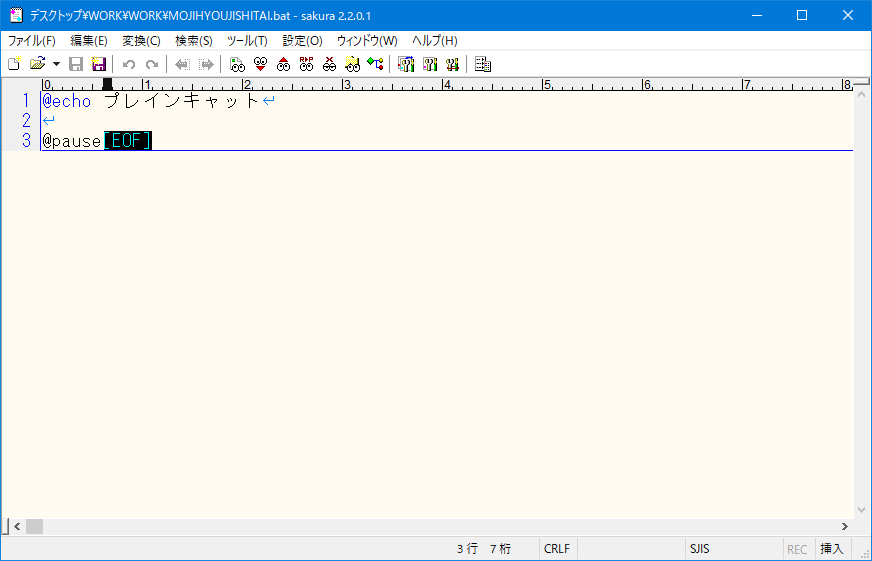Viewport: 872px width, 561px height.
Task: Open the type settings list icon
Action: [x=406, y=64]
